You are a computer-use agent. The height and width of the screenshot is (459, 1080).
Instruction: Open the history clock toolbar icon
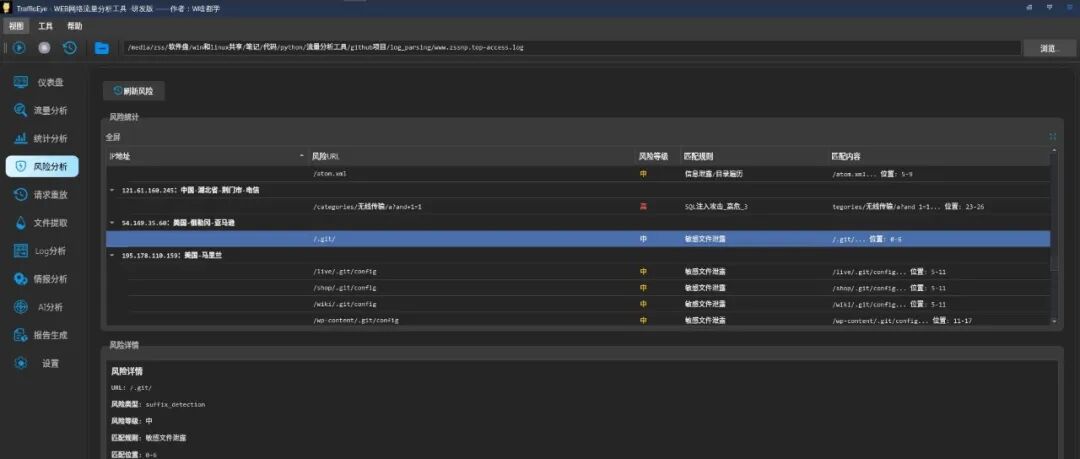[x=70, y=48]
